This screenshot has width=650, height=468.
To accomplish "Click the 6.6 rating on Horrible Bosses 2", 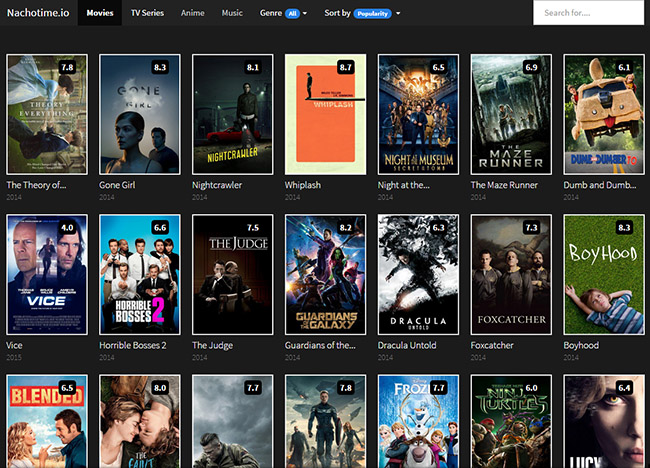I will 160,228.
